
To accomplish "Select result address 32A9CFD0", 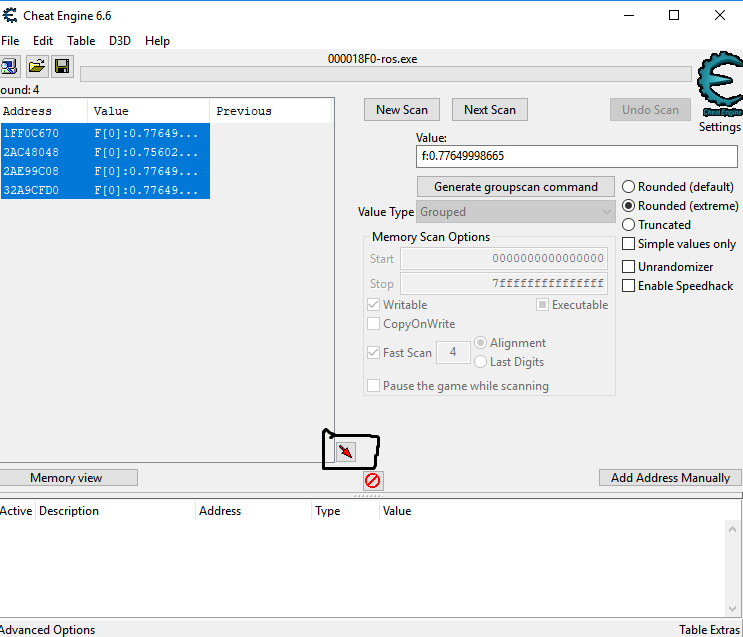I will coord(31,190).
